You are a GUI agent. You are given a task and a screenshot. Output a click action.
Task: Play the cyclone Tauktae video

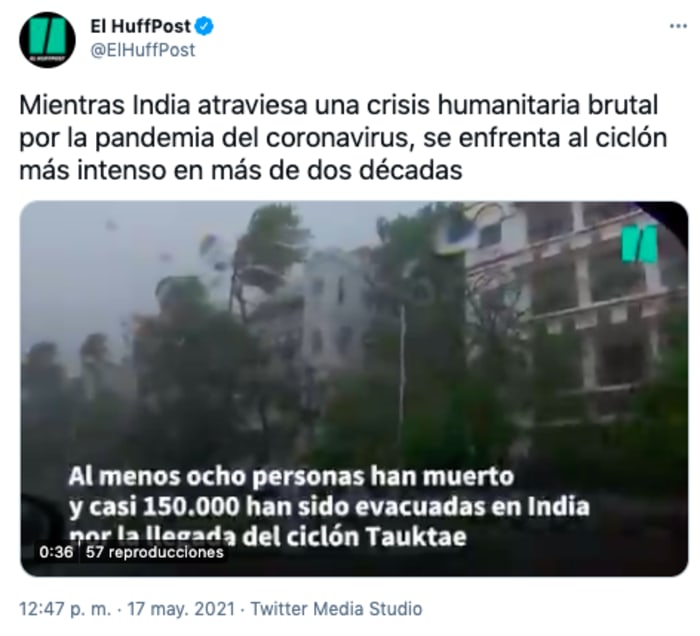(354, 389)
